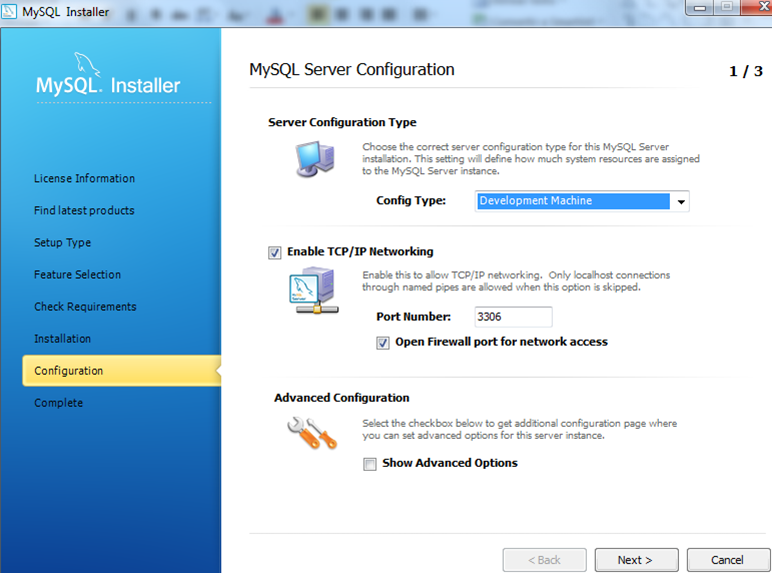Select Find latest products in sidebar
Image resolution: width=772 pixels, height=573 pixels.
[x=84, y=211]
